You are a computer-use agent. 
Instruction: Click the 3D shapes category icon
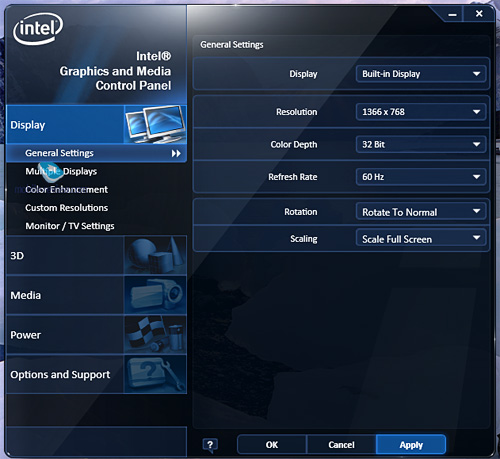click(x=155, y=255)
